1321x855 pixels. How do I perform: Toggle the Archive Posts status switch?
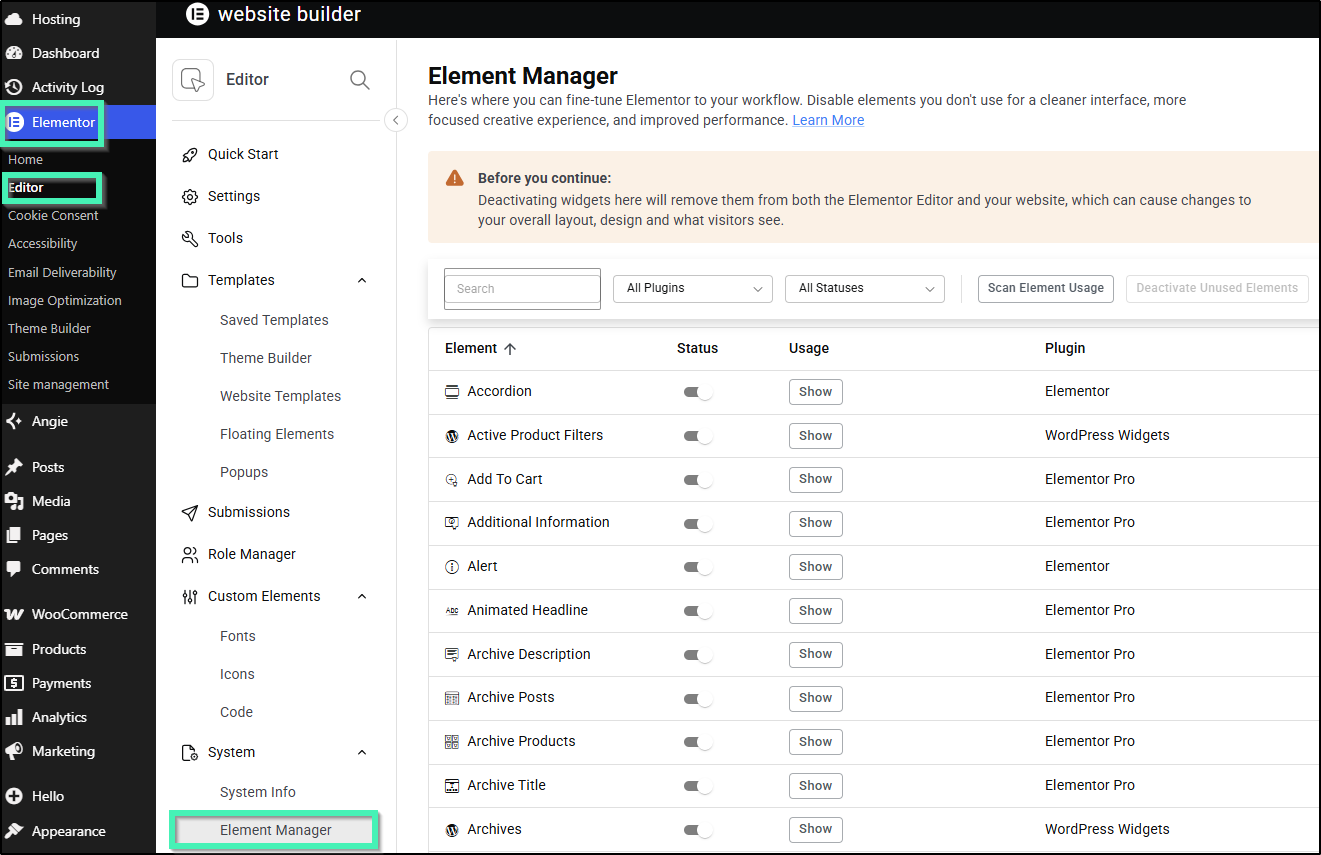(x=698, y=698)
